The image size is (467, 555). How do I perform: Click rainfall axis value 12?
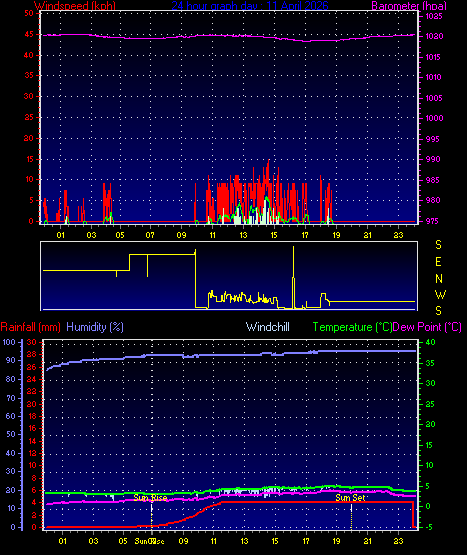32,453
